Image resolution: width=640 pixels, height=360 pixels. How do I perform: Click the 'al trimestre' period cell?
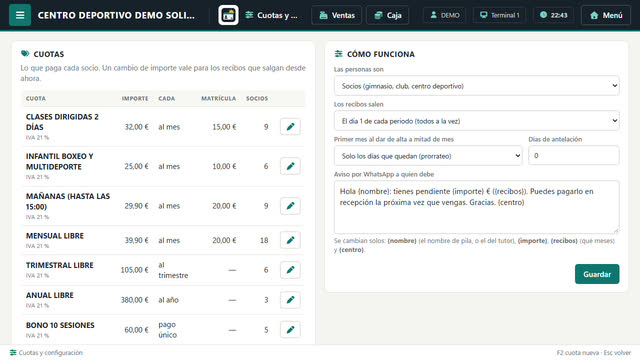pyautogui.click(x=173, y=270)
